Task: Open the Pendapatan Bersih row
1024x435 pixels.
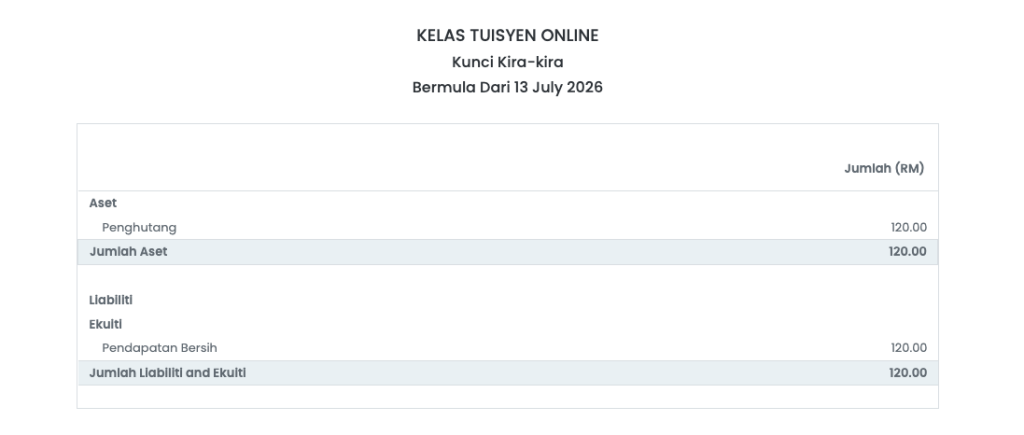Action: coord(507,348)
